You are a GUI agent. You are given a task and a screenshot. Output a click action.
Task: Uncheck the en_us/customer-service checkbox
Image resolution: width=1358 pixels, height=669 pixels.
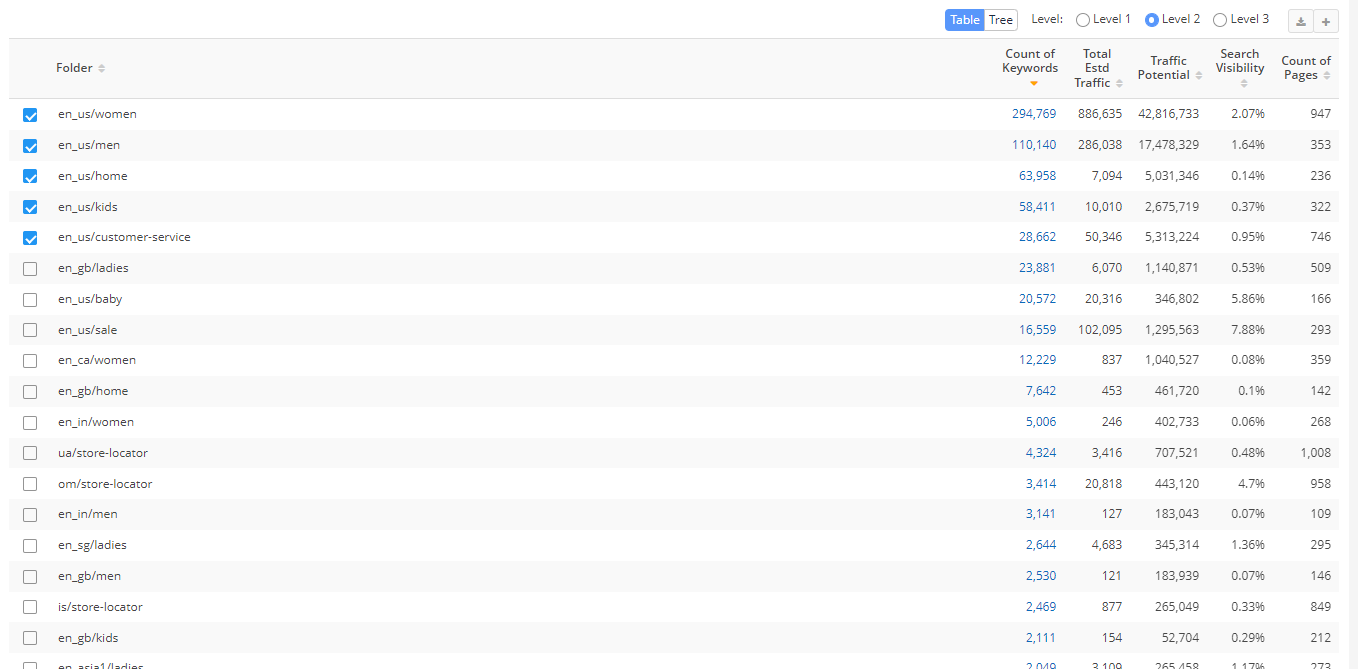[x=30, y=238]
